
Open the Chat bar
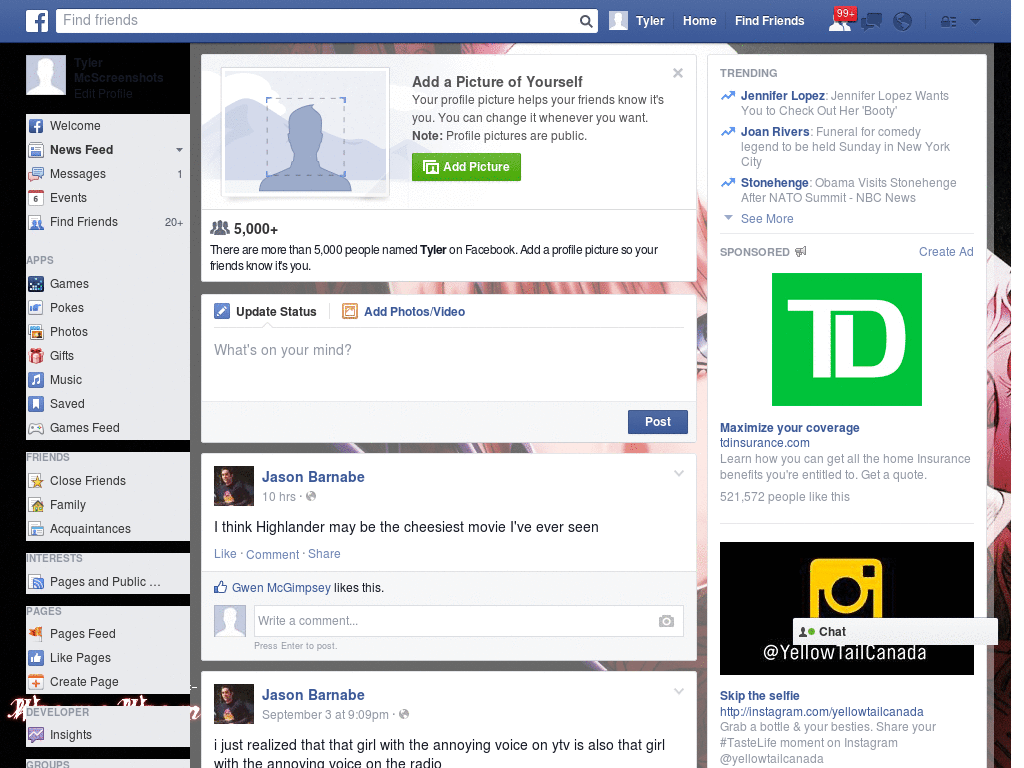coord(895,632)
